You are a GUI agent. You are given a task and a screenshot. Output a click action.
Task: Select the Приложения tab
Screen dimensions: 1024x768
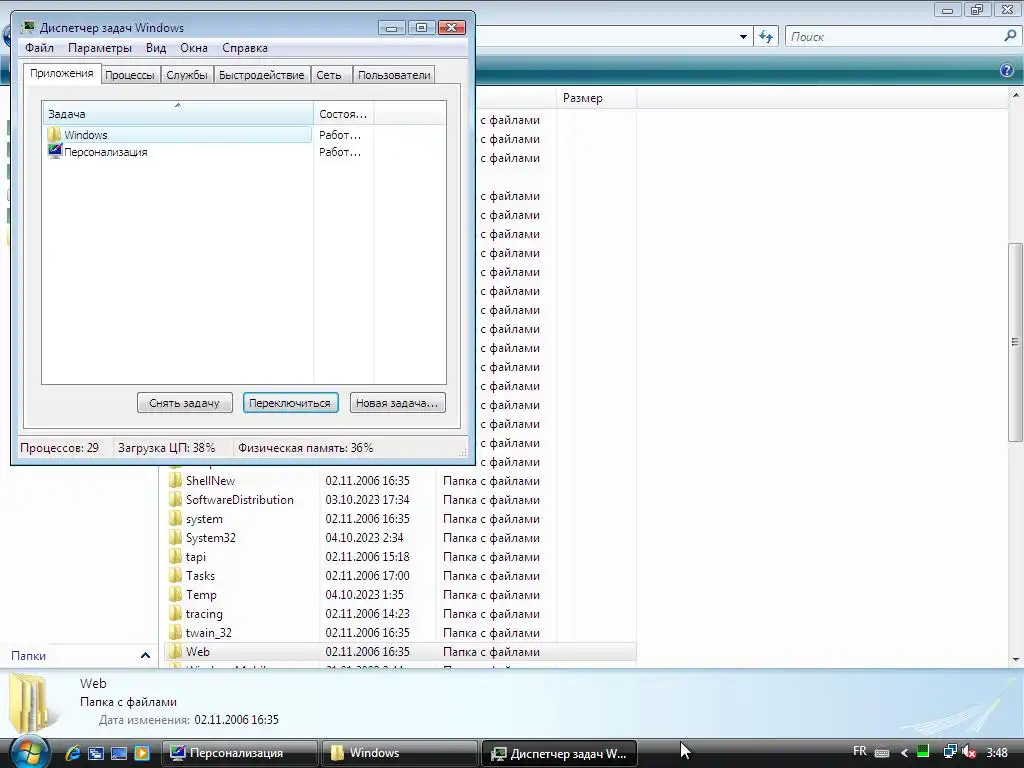(62, 73)
